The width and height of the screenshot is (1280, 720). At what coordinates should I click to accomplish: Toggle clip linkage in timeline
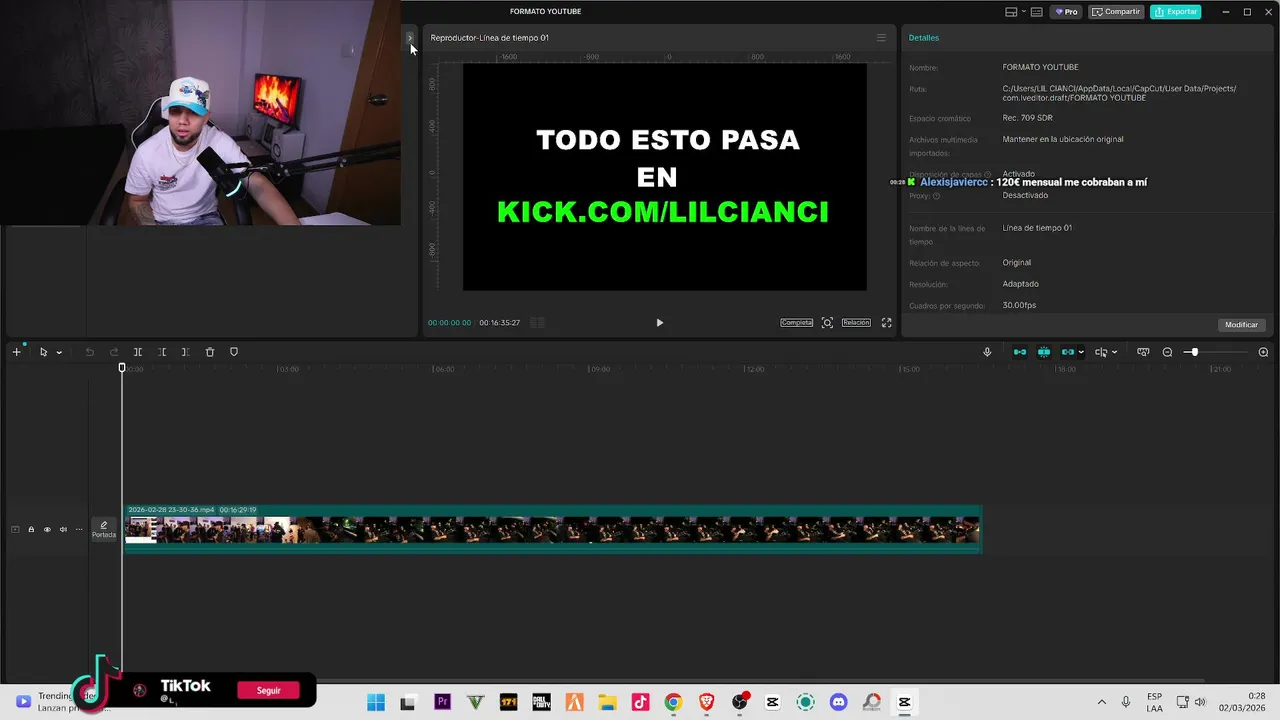1068,352
